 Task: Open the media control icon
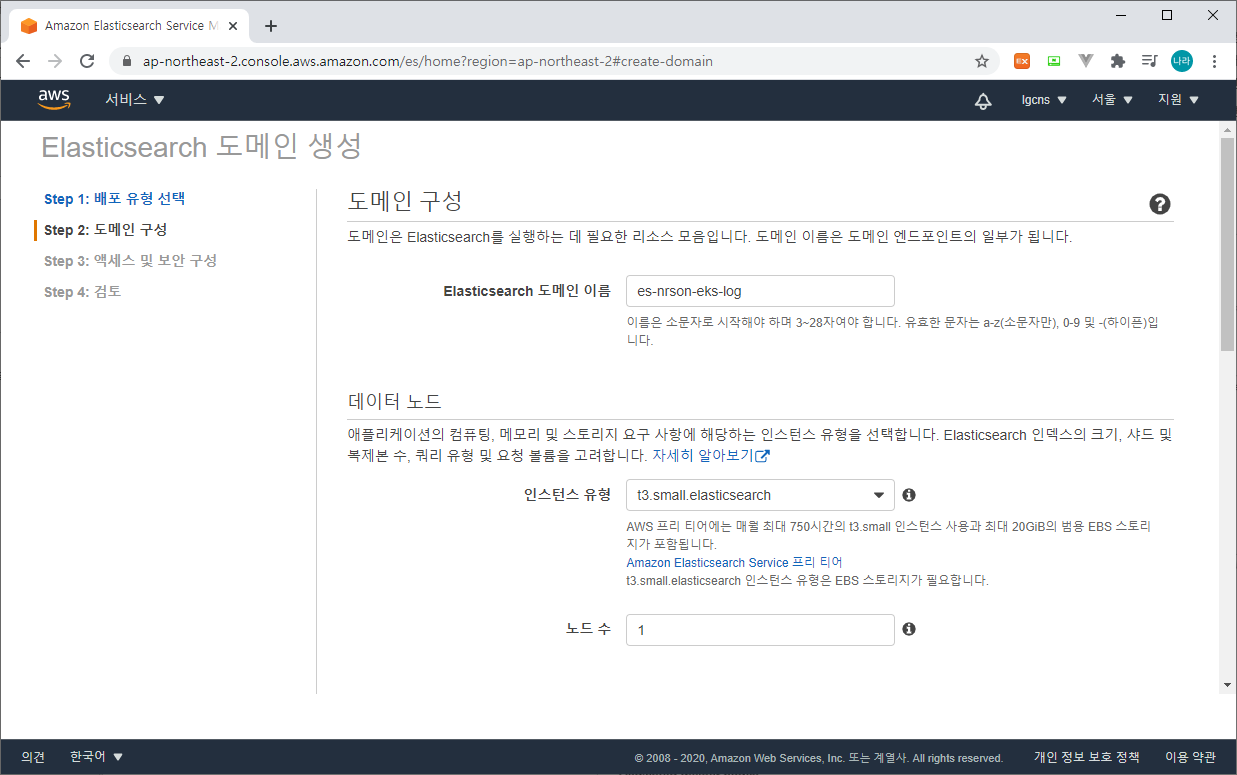coord(1150,61)
